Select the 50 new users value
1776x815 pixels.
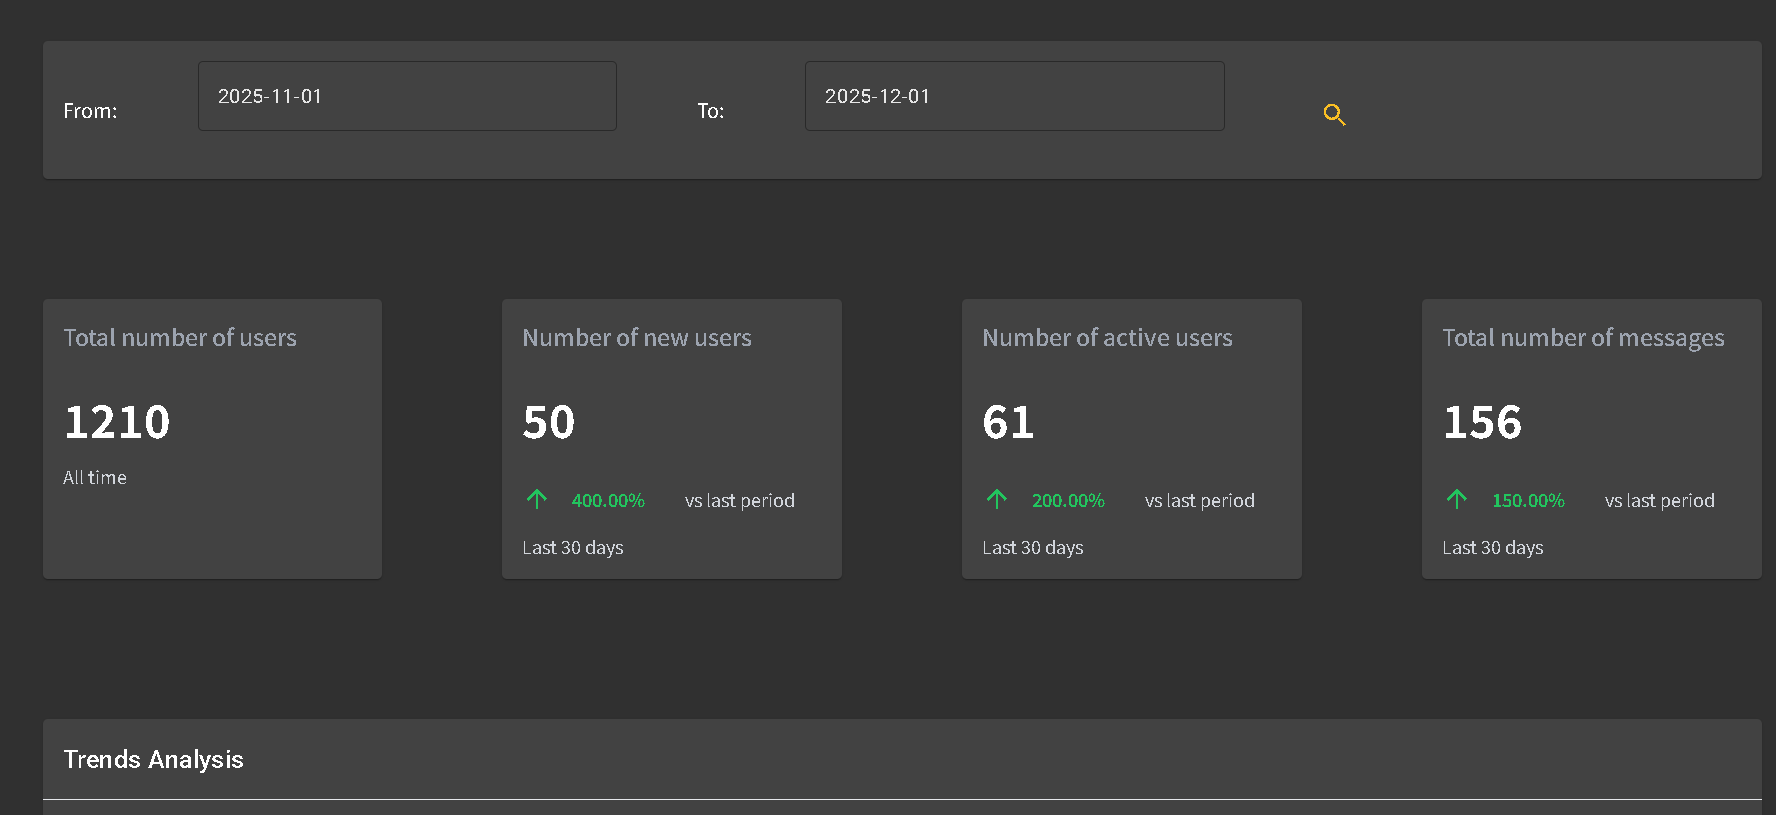(549, 422)
